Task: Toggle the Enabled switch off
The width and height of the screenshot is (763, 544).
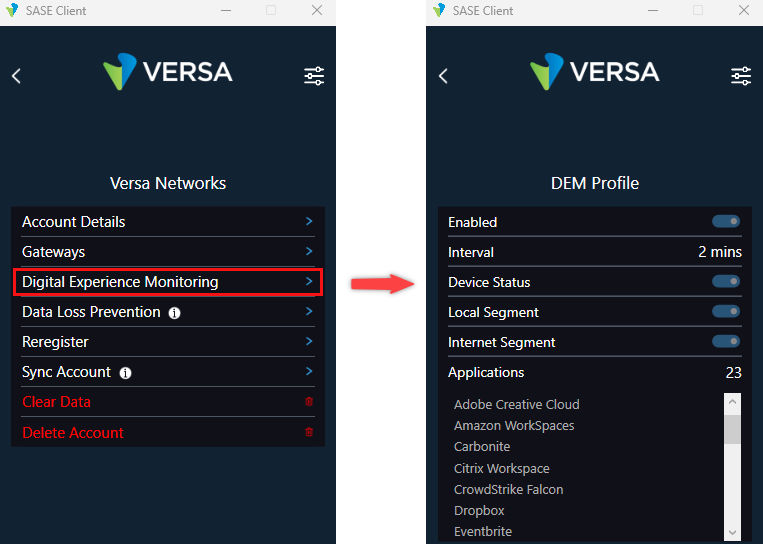Action: click(726, 222)
